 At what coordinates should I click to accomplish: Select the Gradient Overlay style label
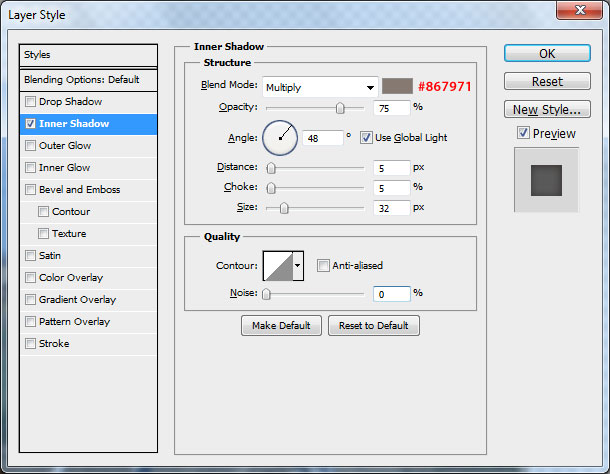(x=77, y=300)
